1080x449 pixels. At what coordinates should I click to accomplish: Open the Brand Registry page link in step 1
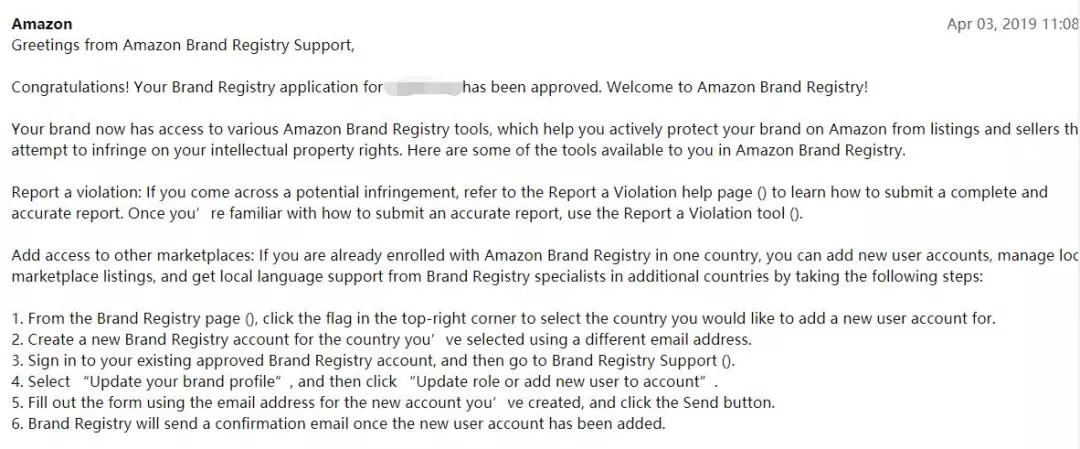coord(250,319)
